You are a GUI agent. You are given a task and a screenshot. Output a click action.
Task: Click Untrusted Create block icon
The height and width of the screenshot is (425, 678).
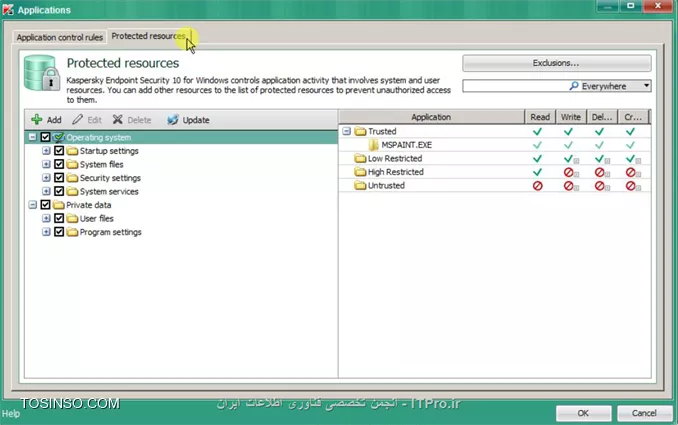[x=631, y=186]
